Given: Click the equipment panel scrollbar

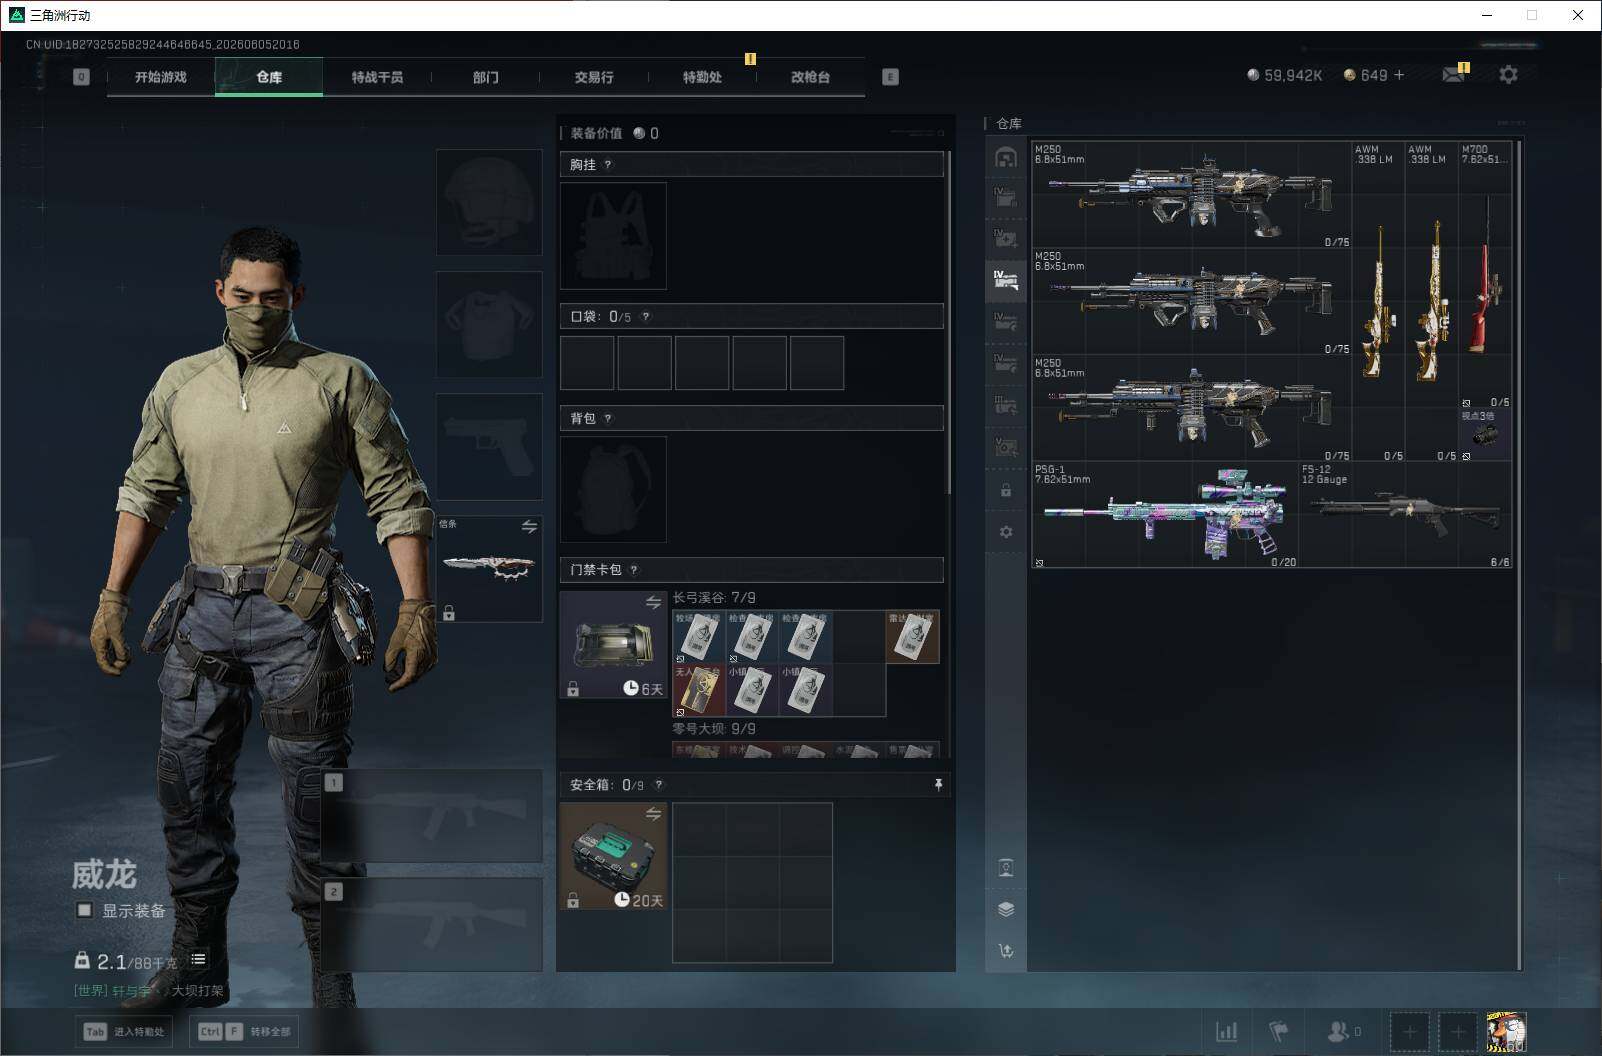Looking at the screenshot, I should coord(949,322).
